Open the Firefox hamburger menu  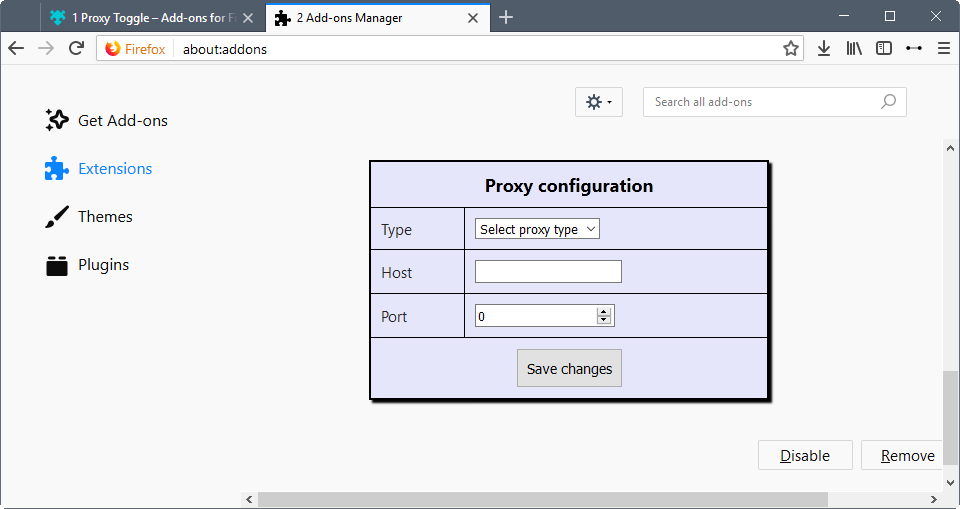pos(943,48)
